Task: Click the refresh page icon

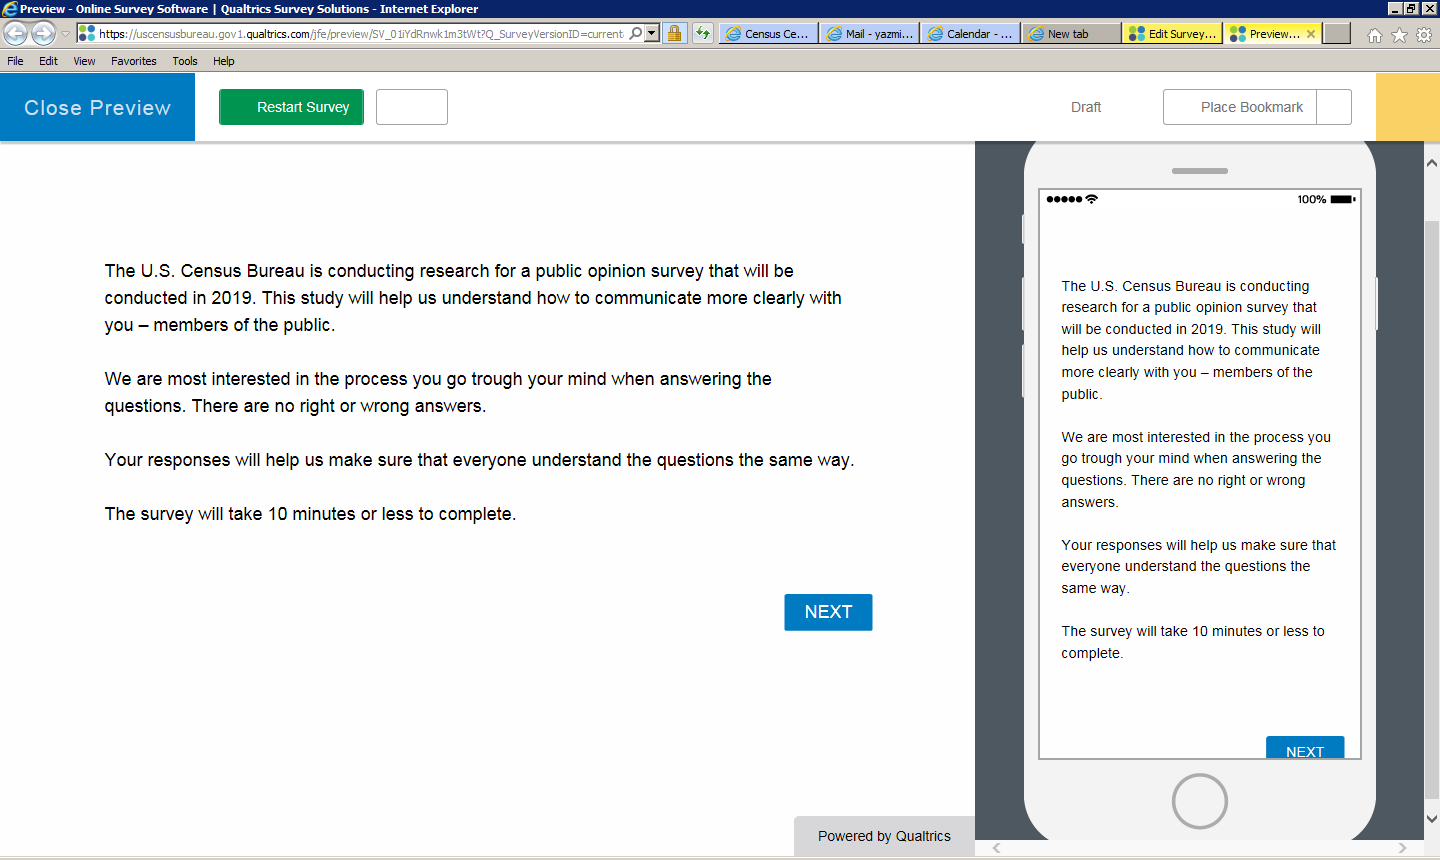Action: coord(703,33)
